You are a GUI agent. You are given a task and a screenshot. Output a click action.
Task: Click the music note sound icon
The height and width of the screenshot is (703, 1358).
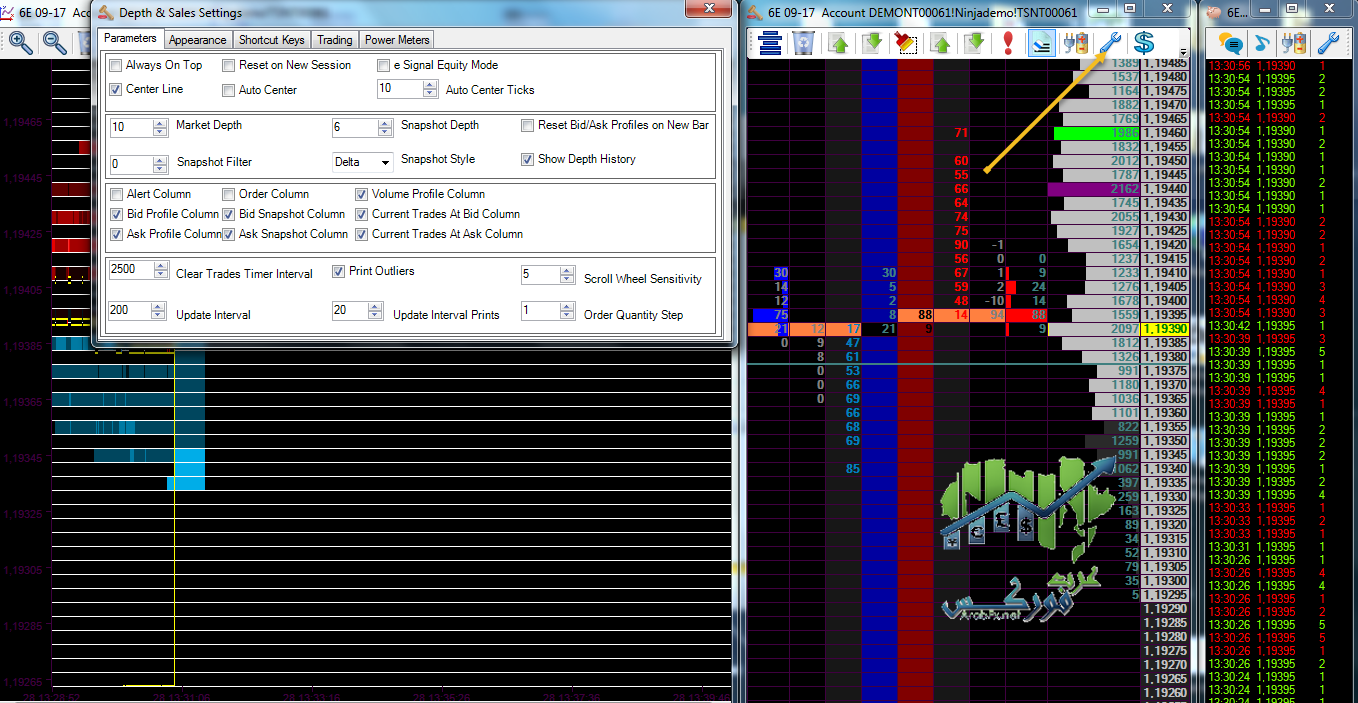(x=1262, y=43)
